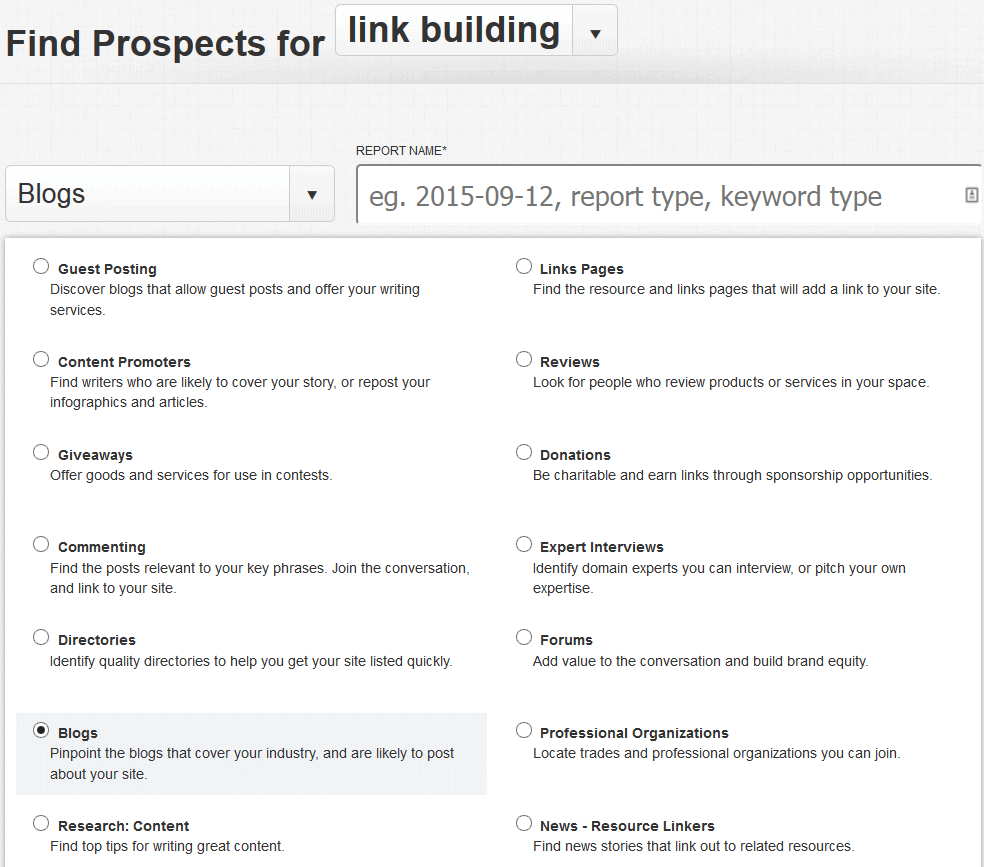This screenshot has width=984, height=867.
Task: Select Professional Organizations radio button
Action: click(524, 730)
